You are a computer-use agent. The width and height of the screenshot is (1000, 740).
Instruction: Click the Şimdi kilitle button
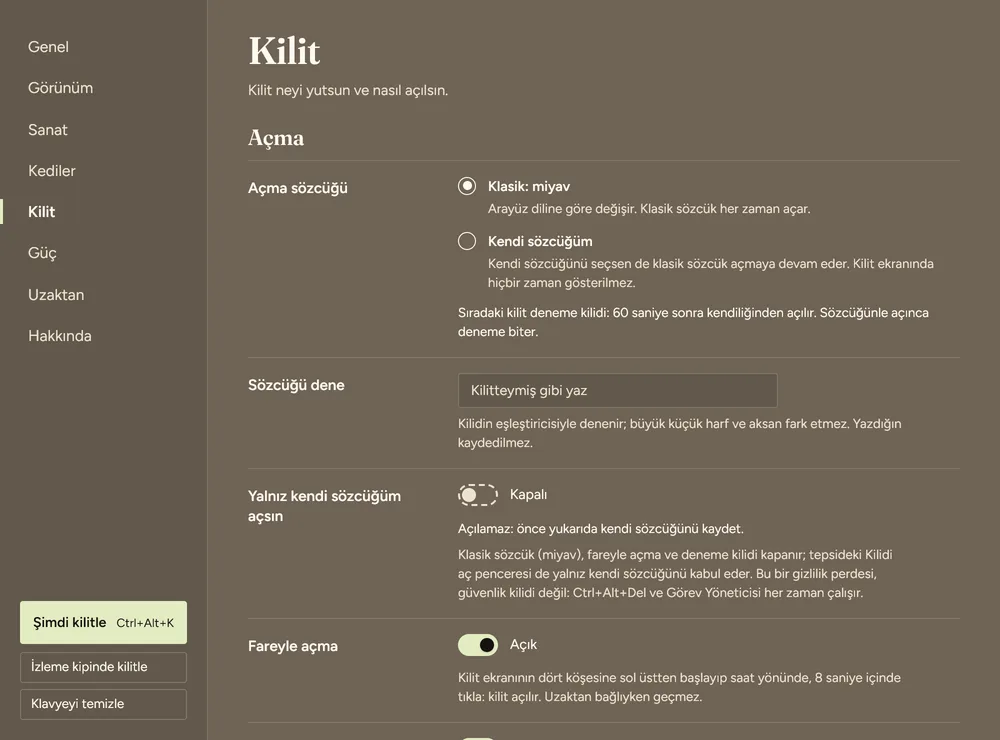click(103, 623)
